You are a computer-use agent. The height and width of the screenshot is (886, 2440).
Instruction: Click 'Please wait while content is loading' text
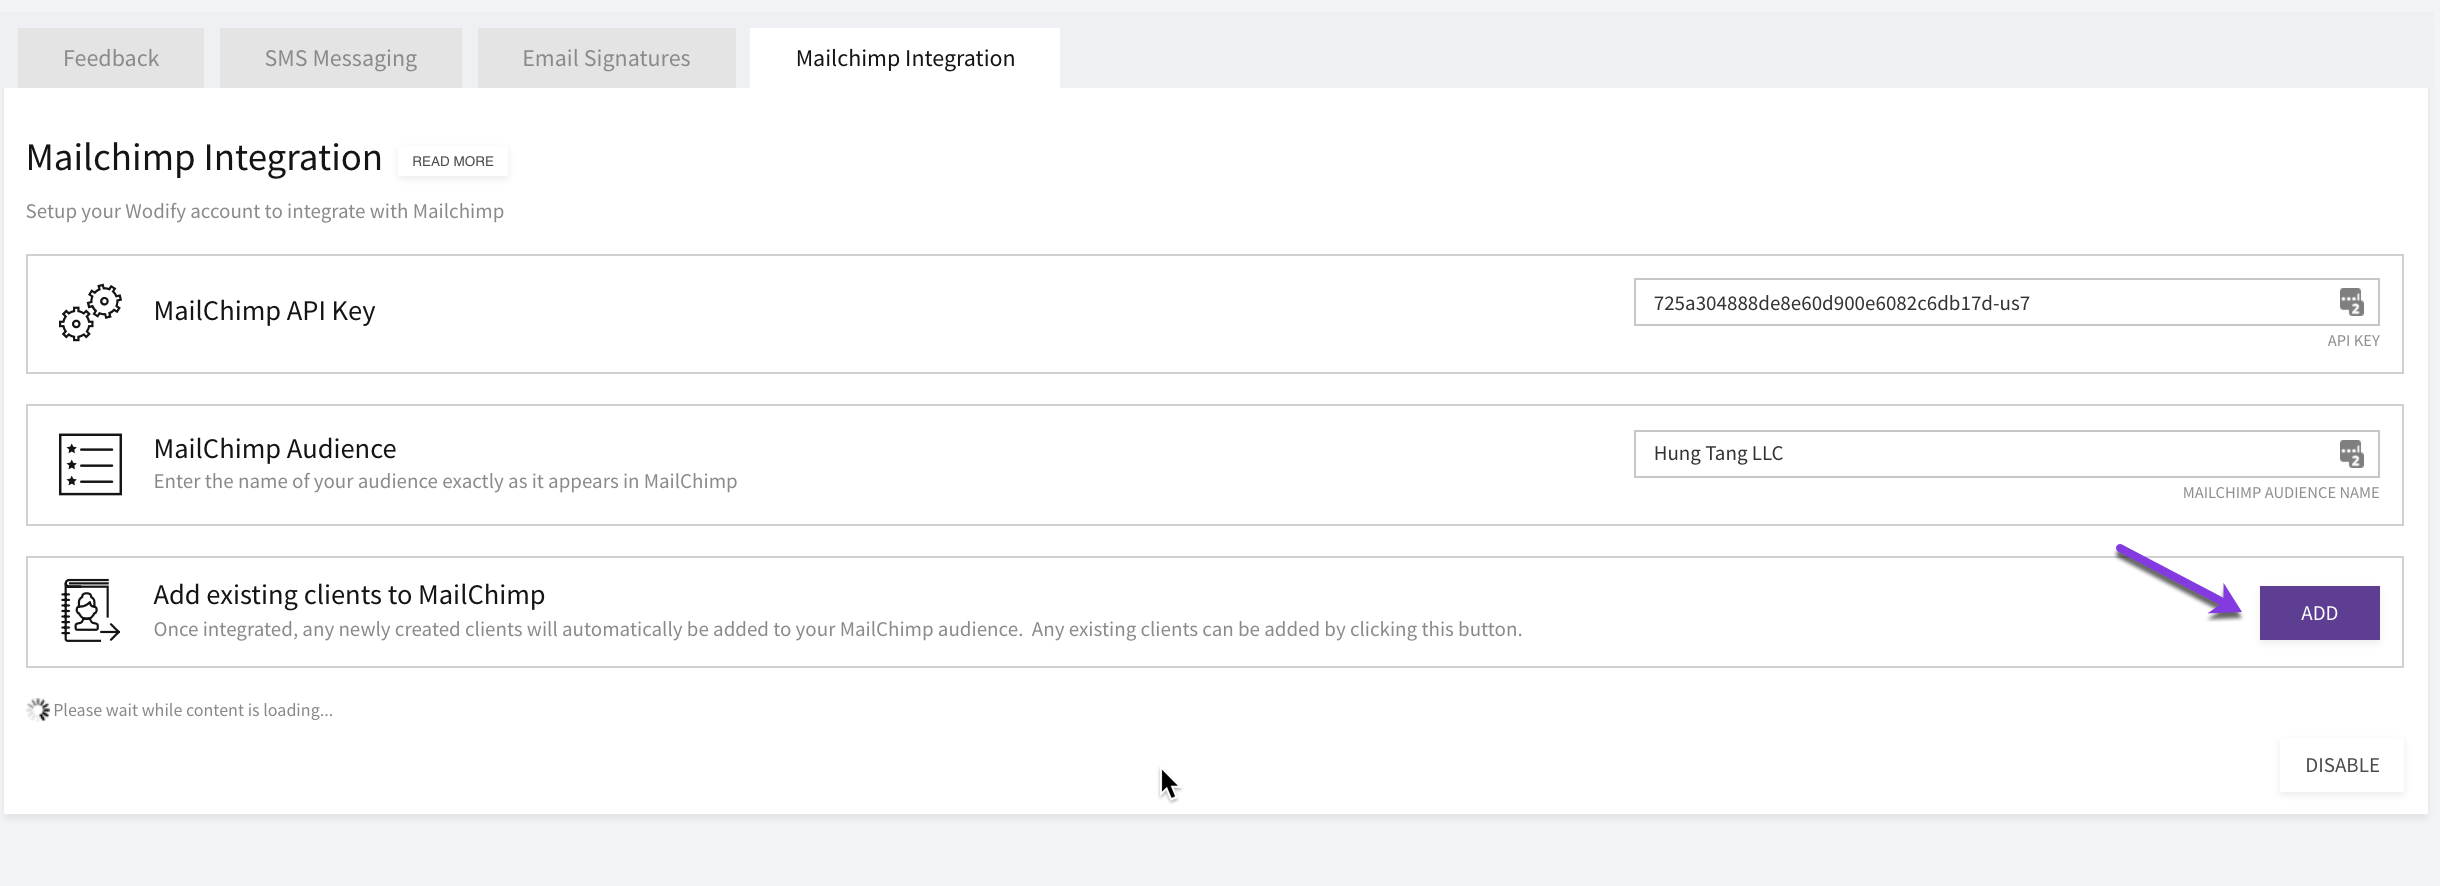coord(193,710)
